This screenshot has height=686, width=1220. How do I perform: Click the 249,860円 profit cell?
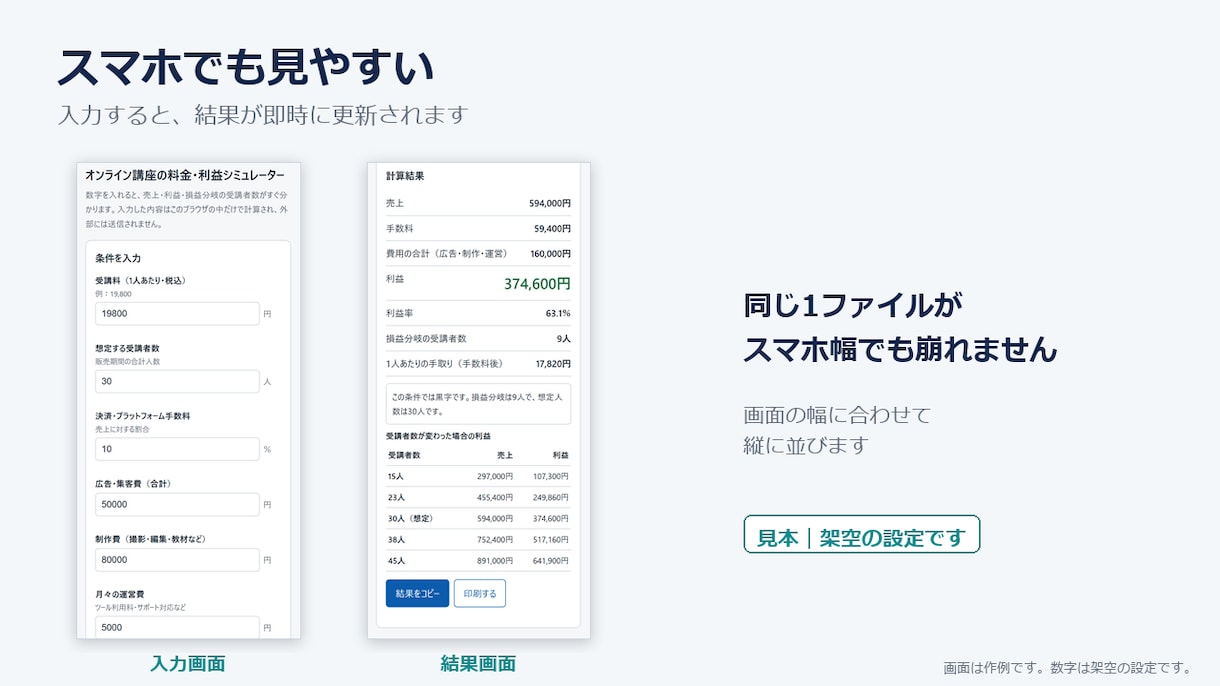(x=551, y=497)
